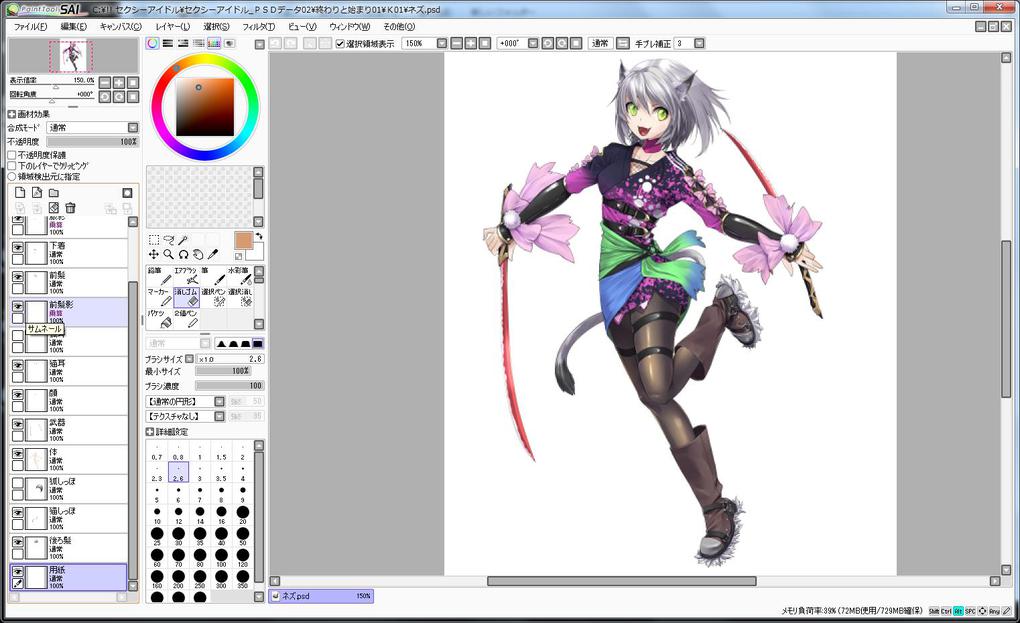The height and width of the screenshot is (623, 1020).
Task: Open the レイヤー(L) menu
Action: tap(173, 27)
